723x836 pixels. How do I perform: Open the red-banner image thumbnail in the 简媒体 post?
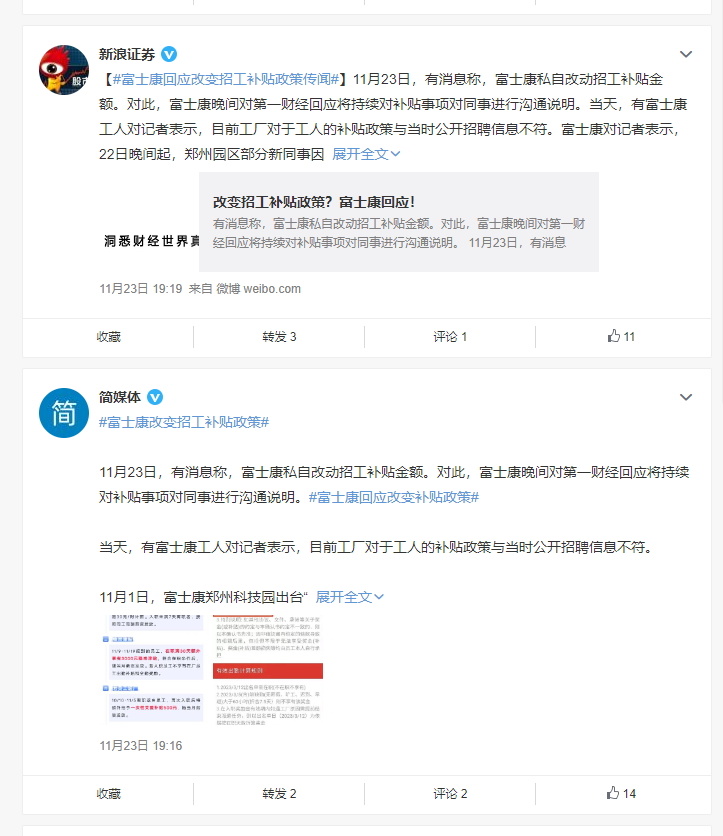(x=268, y=670)
